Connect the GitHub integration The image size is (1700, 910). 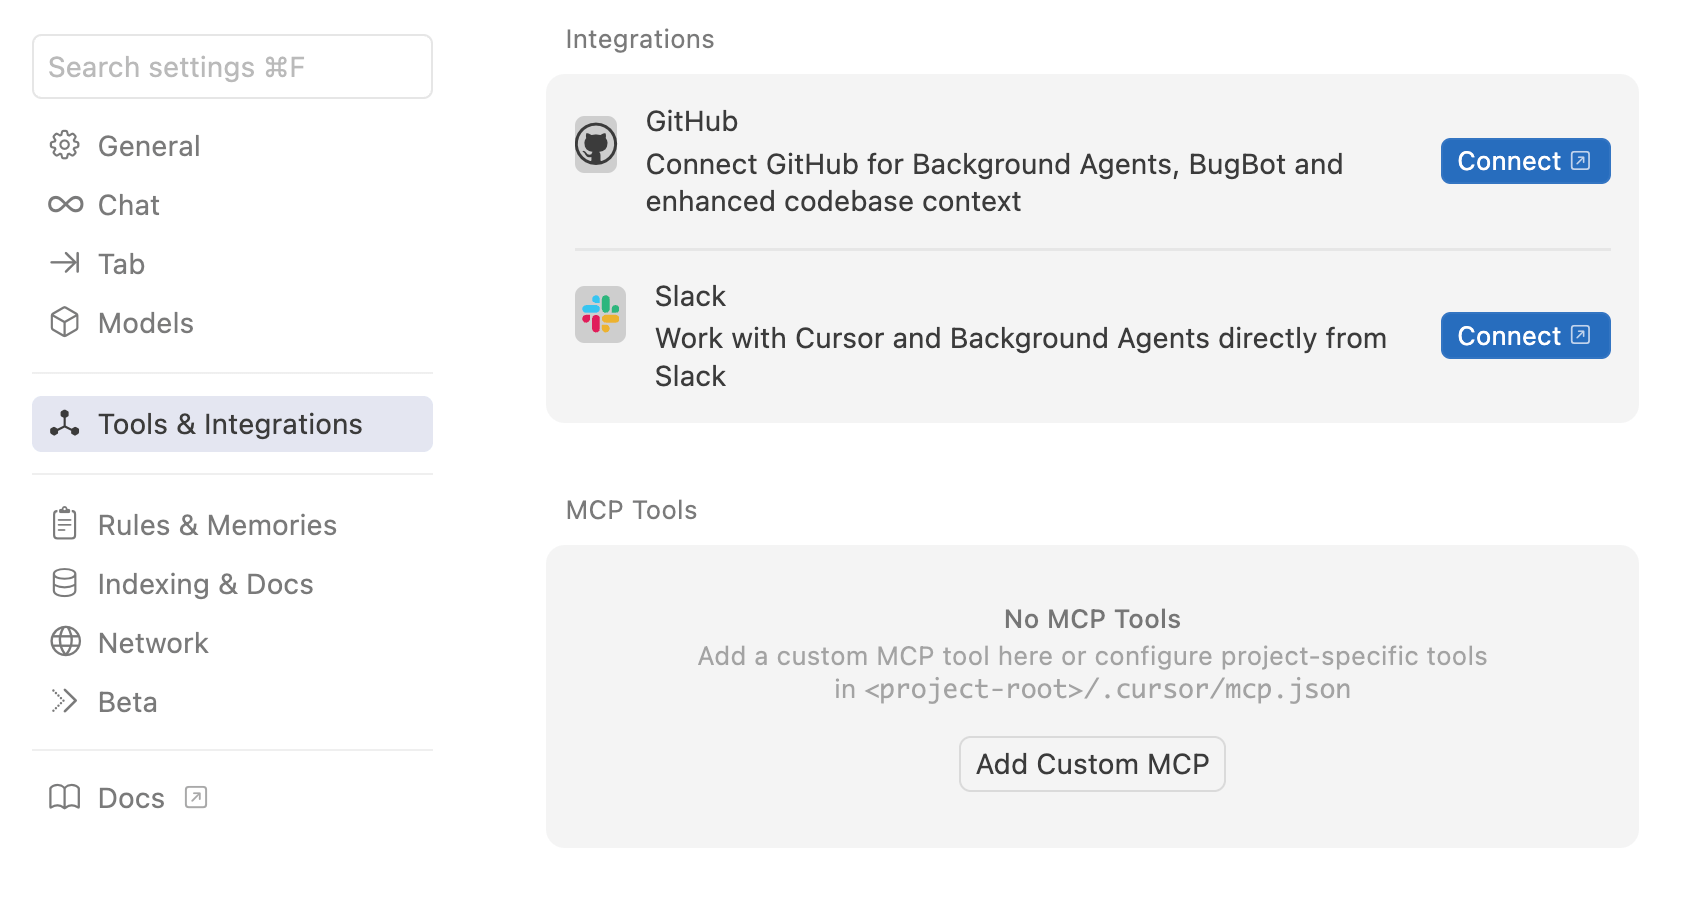pyautogui.click(x=1525, y=161)
